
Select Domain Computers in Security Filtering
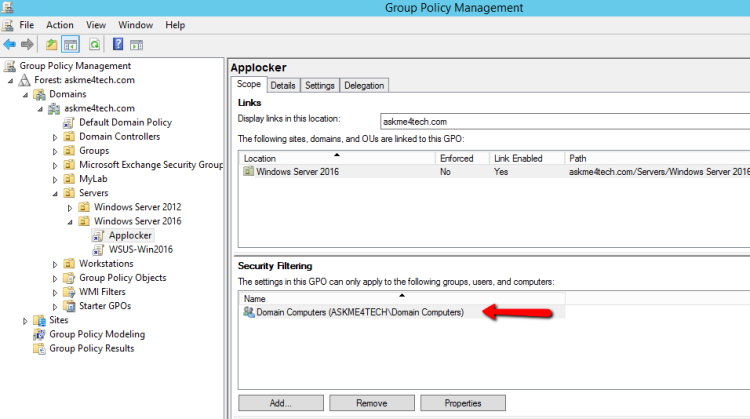360,312
